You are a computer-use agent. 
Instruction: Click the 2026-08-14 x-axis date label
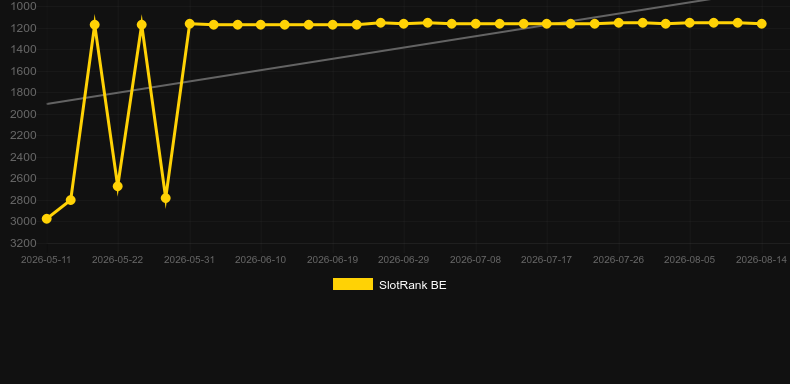pyautogui.click(x=761, y=260)
